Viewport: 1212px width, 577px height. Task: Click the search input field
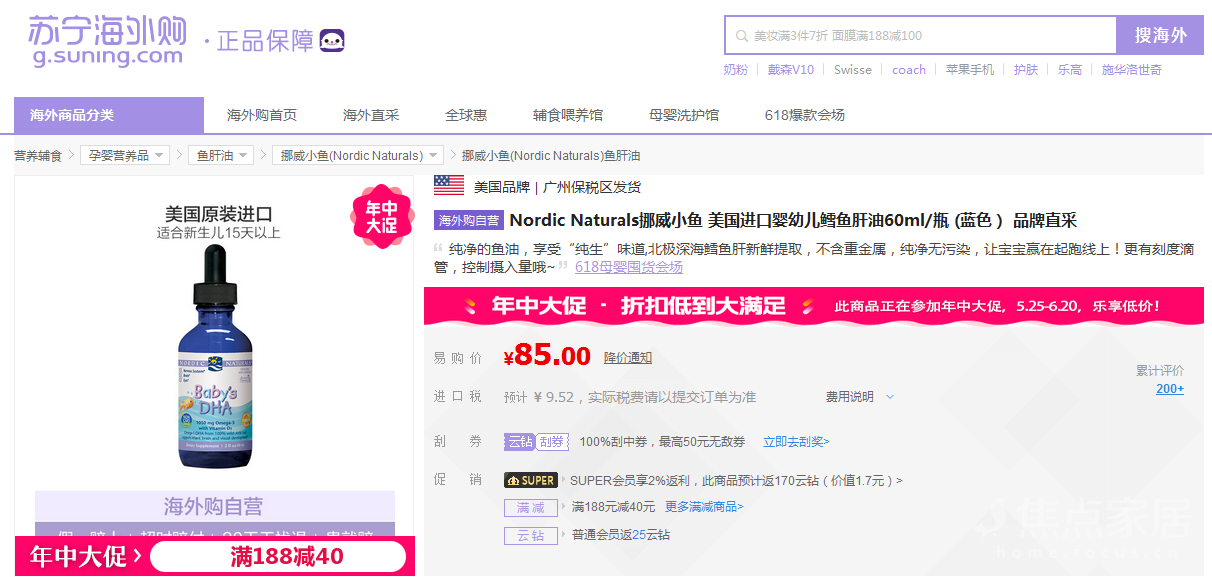pyautogui.click(x=921, y=36)
